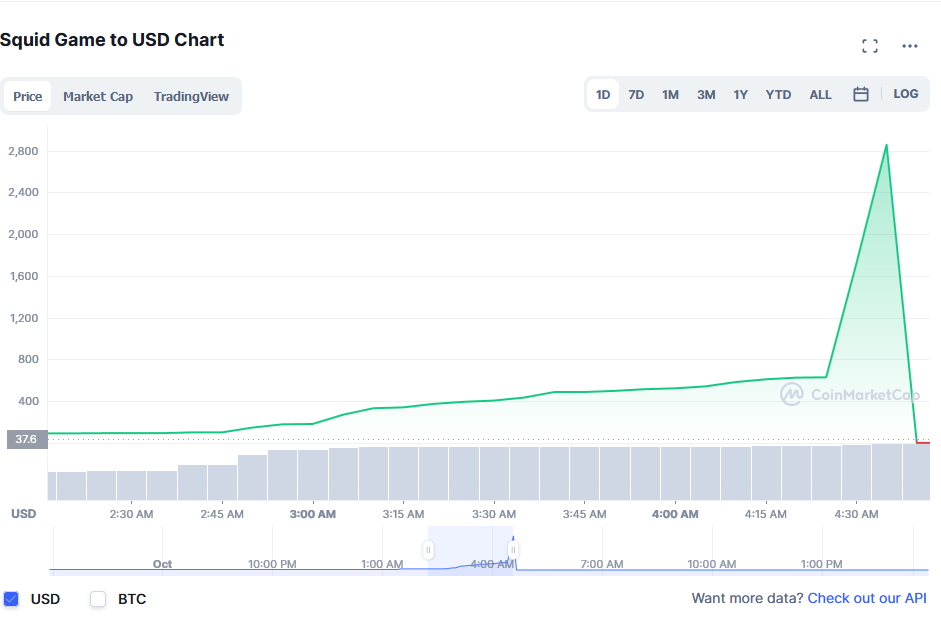
Task: Select the ALL time range
Action: click(x=820, y=94)
